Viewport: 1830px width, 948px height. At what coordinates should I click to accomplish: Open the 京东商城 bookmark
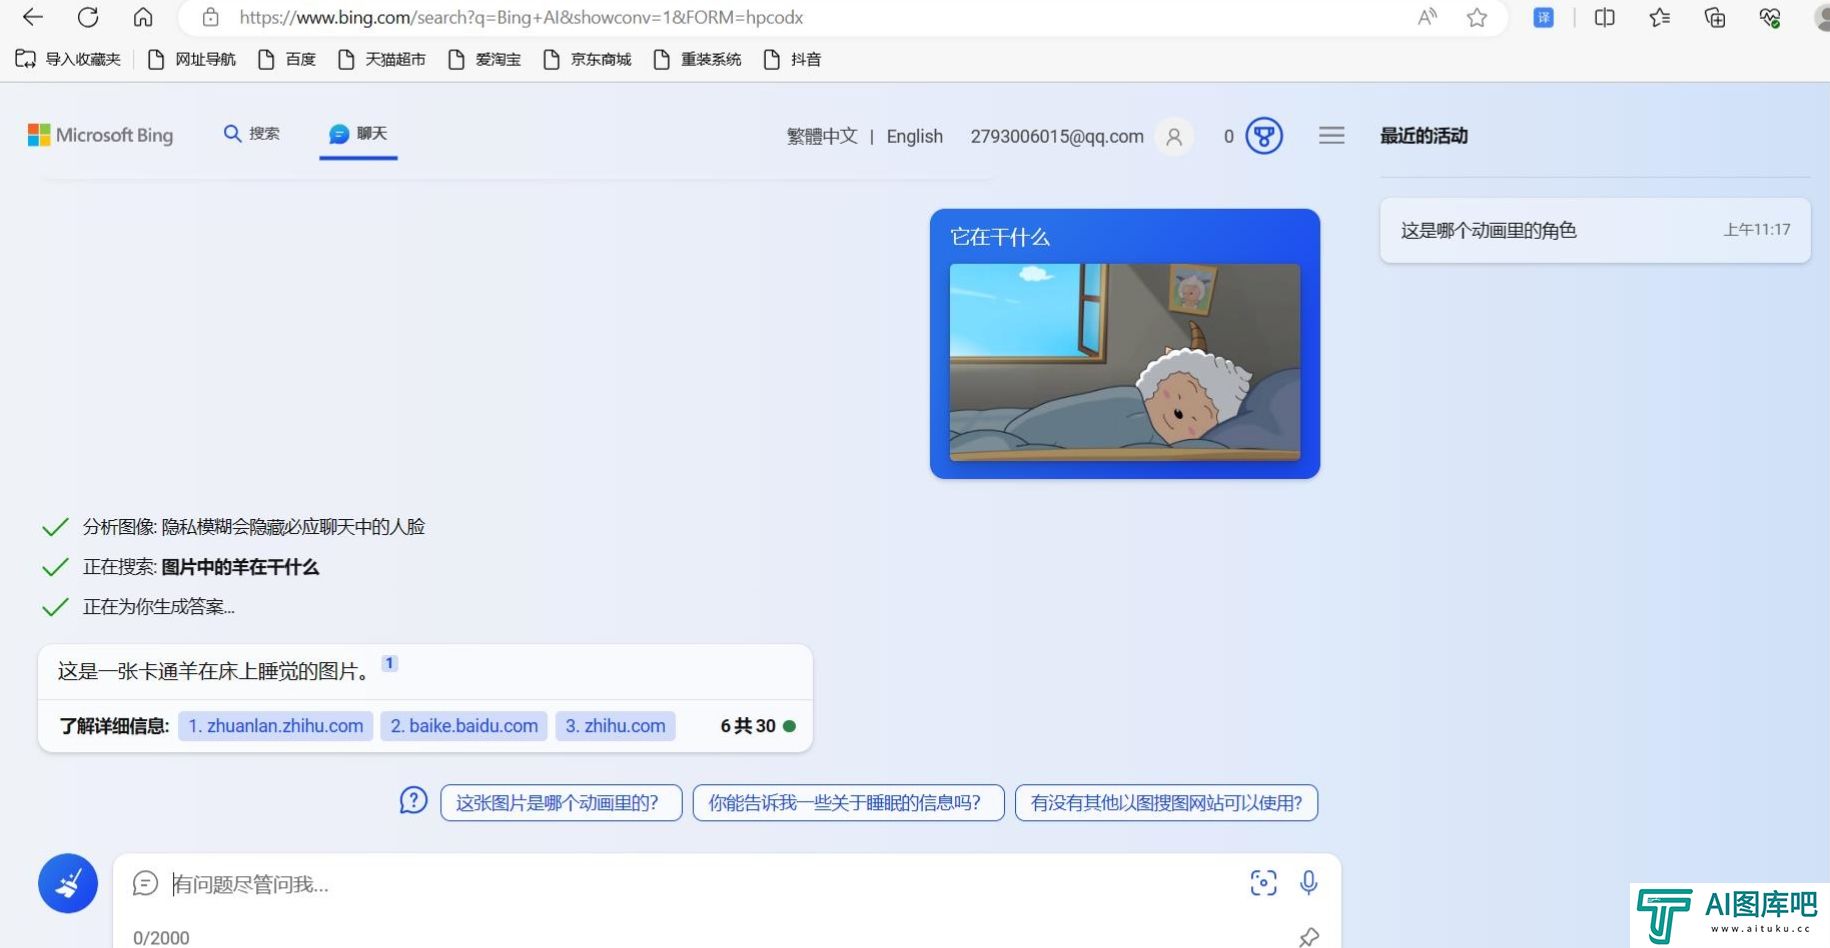[x=587, y=59]
